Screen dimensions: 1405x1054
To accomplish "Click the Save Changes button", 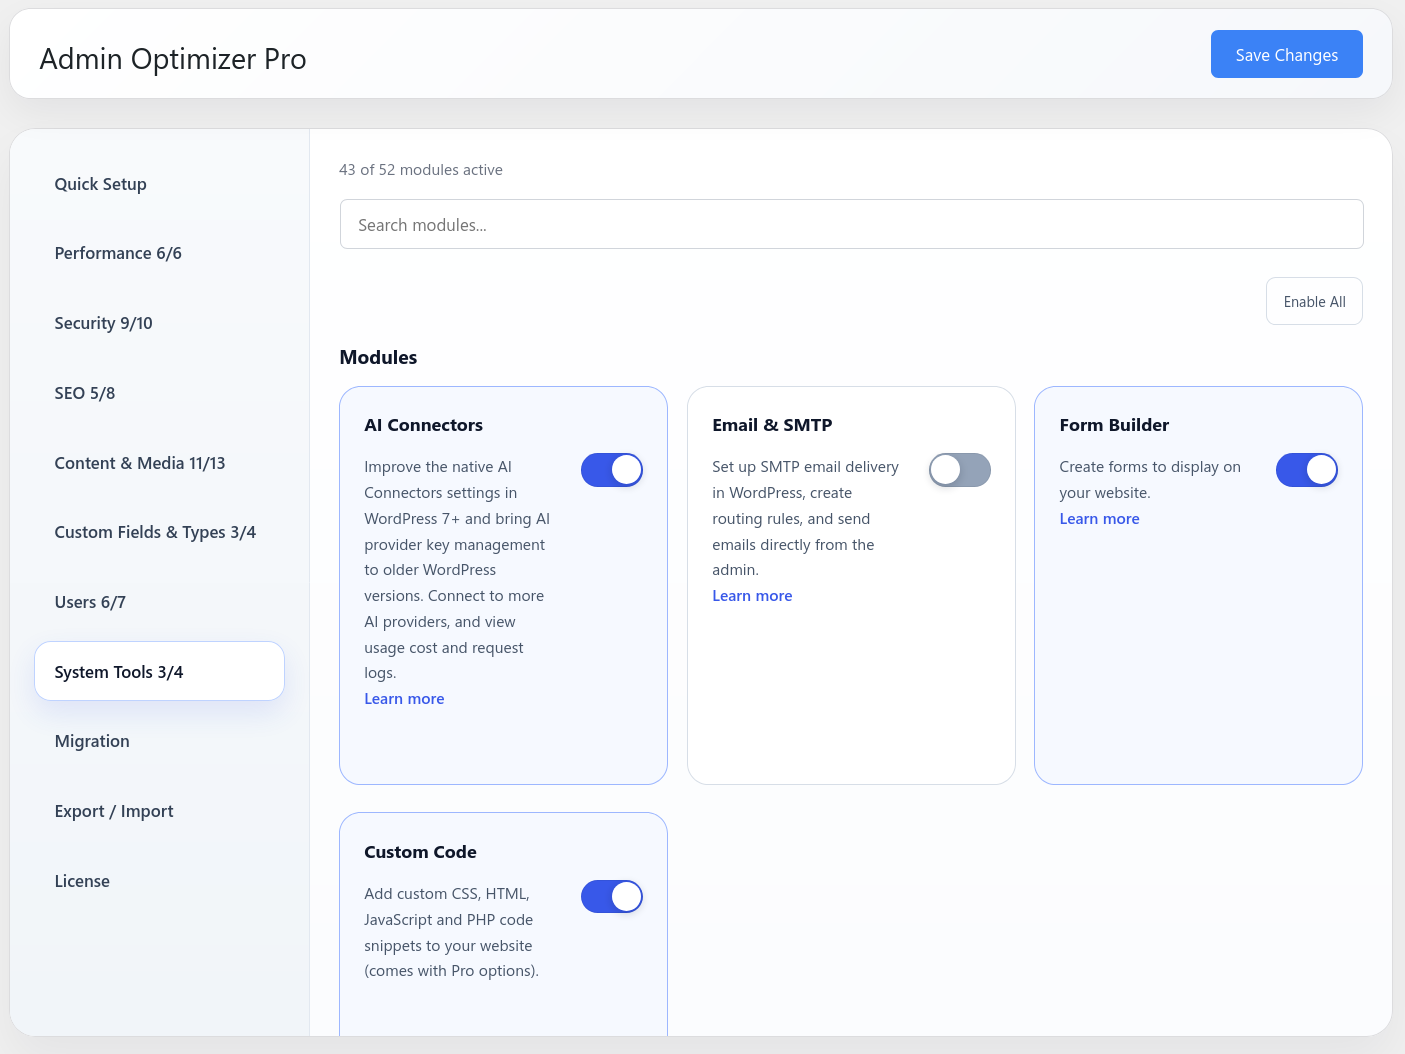I will [1286, 54].
